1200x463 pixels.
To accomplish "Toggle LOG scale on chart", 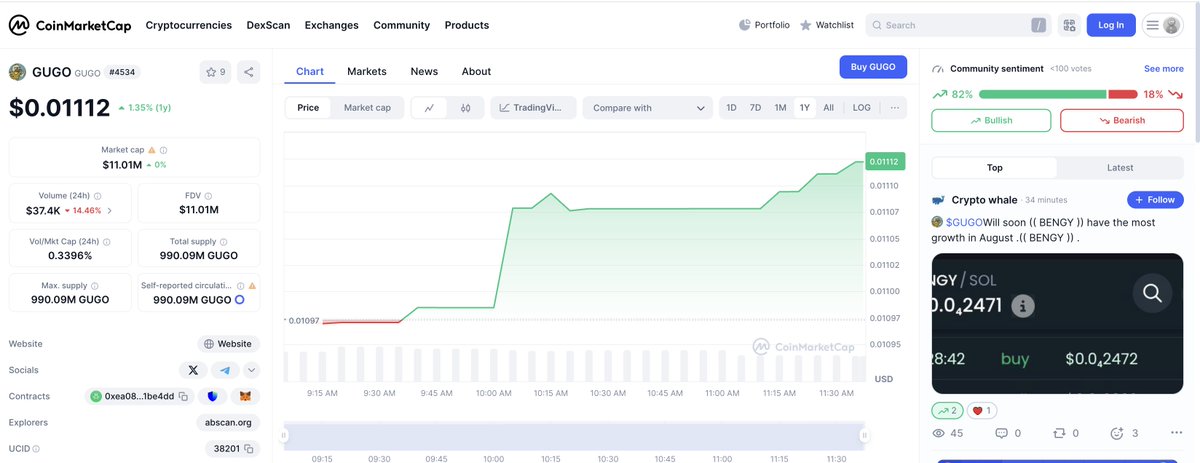I will click(x=861, y=108).
